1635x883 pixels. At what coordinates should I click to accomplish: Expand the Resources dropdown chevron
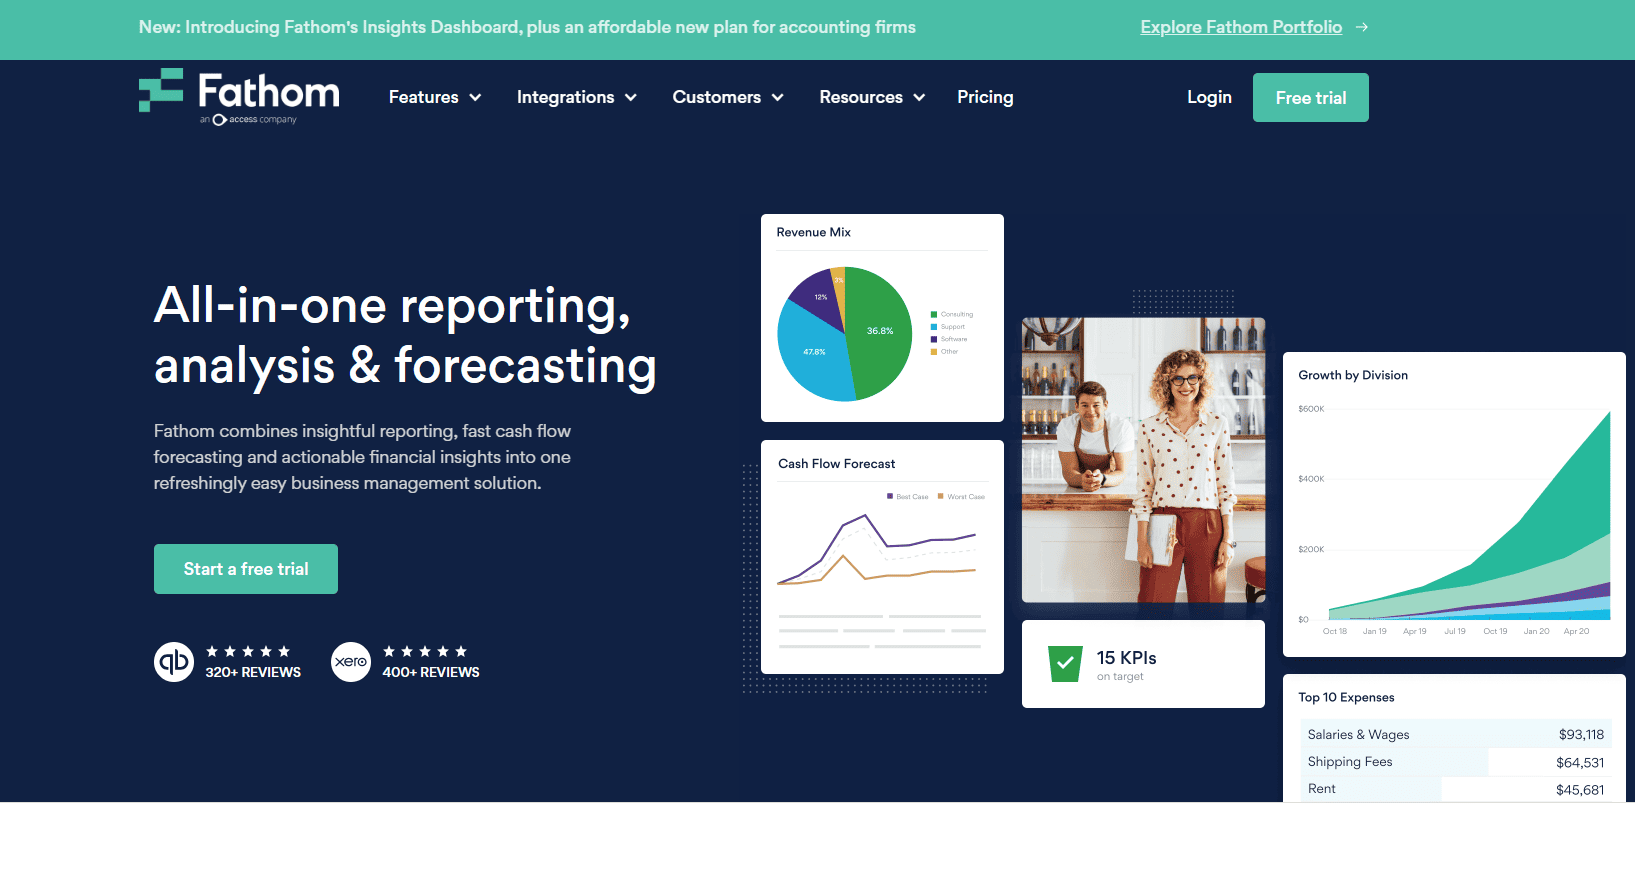pyautogui.click(x=919, y=97)
